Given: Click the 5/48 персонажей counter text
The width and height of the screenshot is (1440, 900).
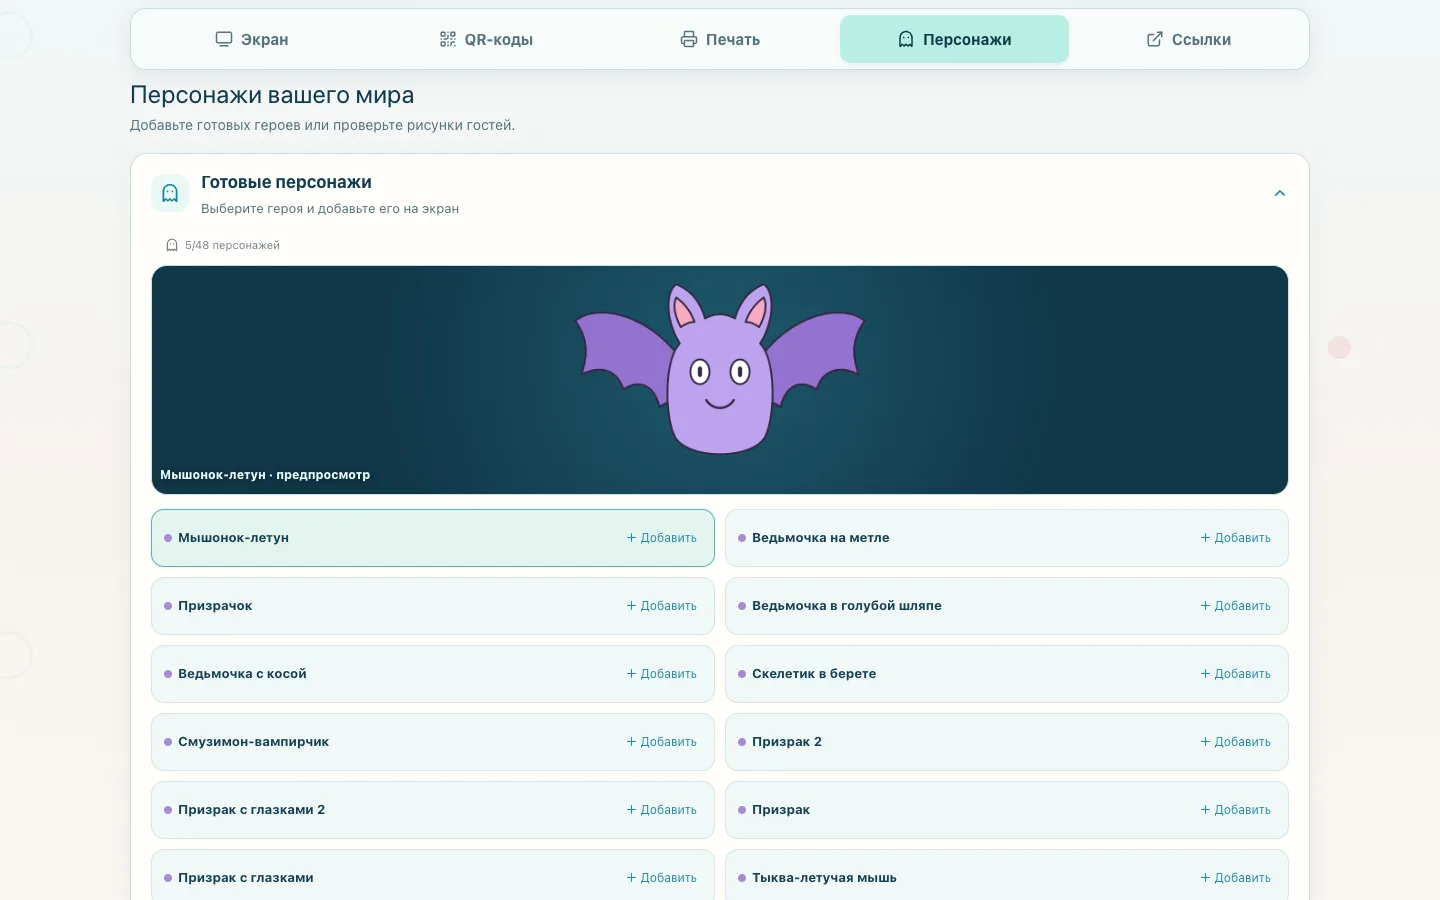Looking at the screenshot, I should tap(232, 245).
